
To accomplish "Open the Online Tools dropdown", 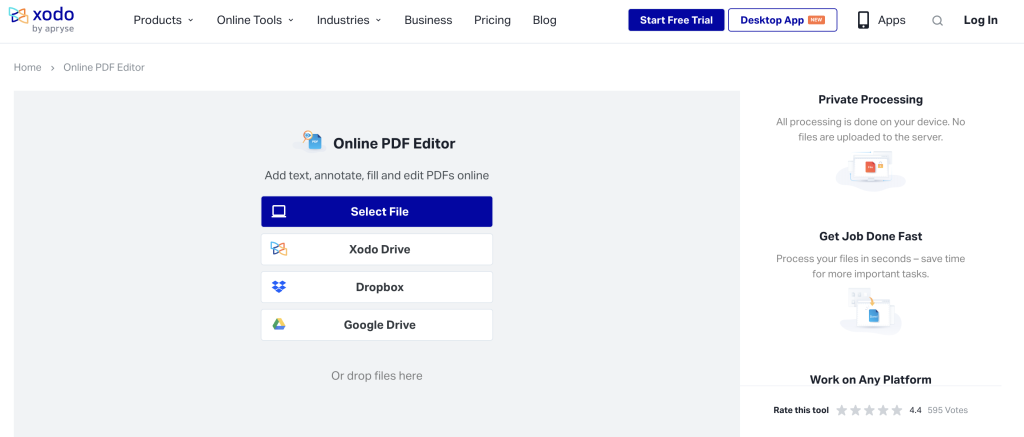I will coord(255,20).
